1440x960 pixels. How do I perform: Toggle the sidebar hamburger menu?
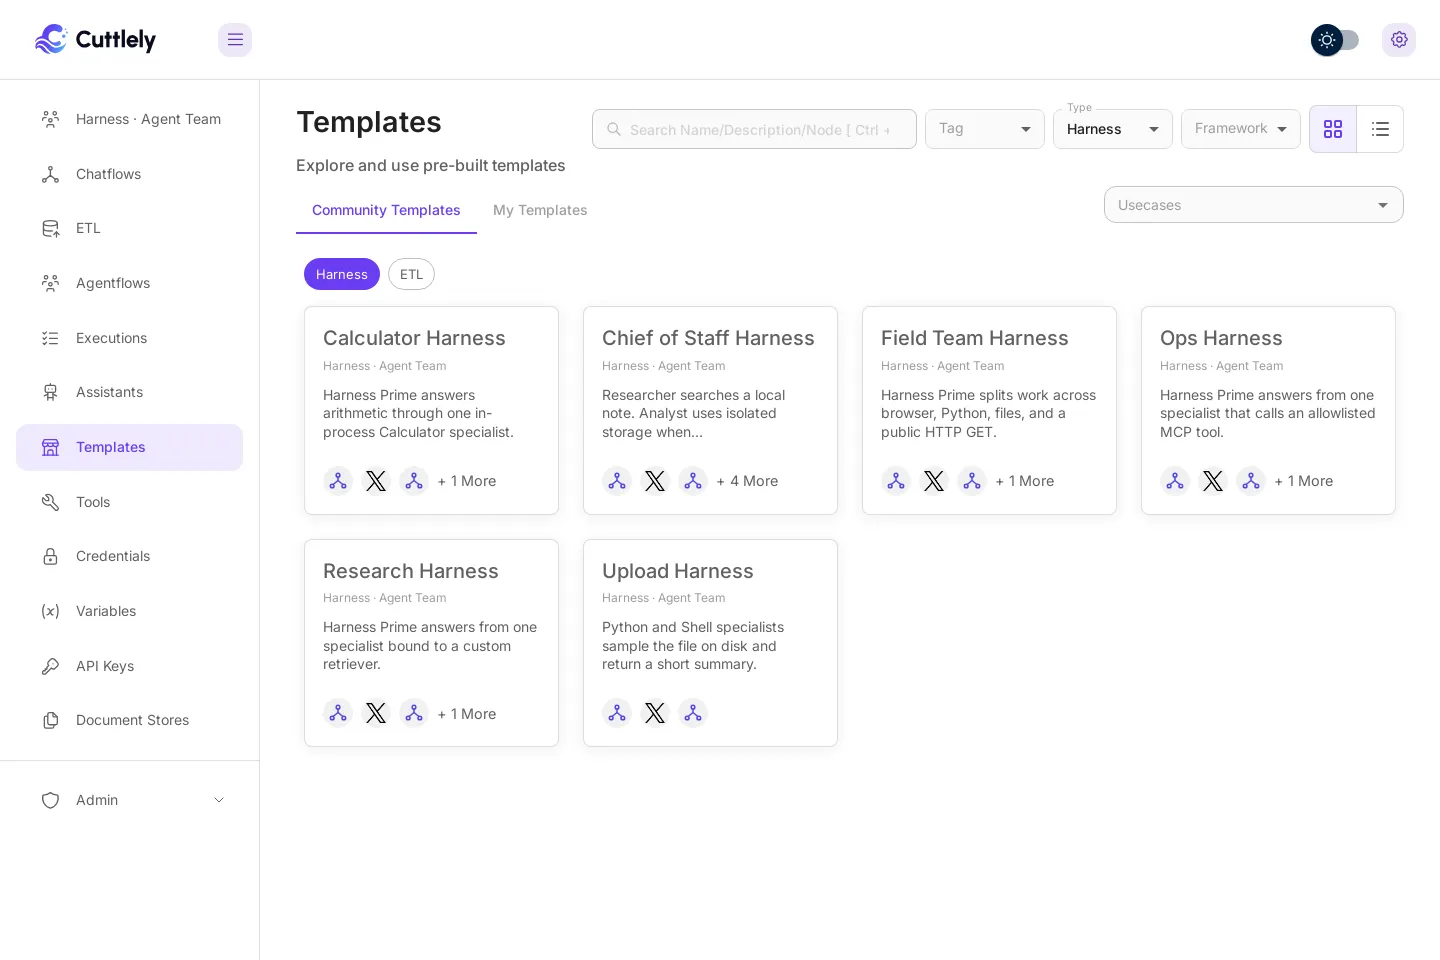point(235,40)
